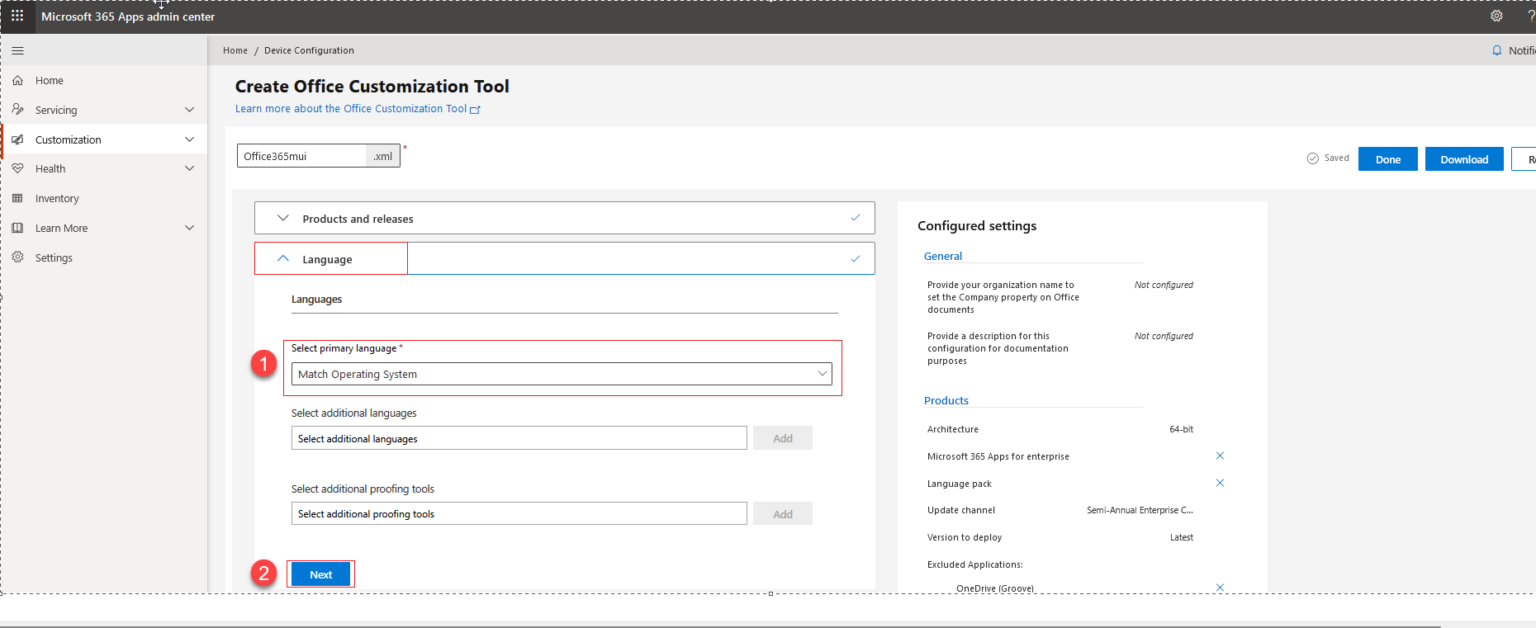This screenshot has width=1536, height=628.
Task: Collapse navigation with the hamburger icon
Action: point(18,50)
